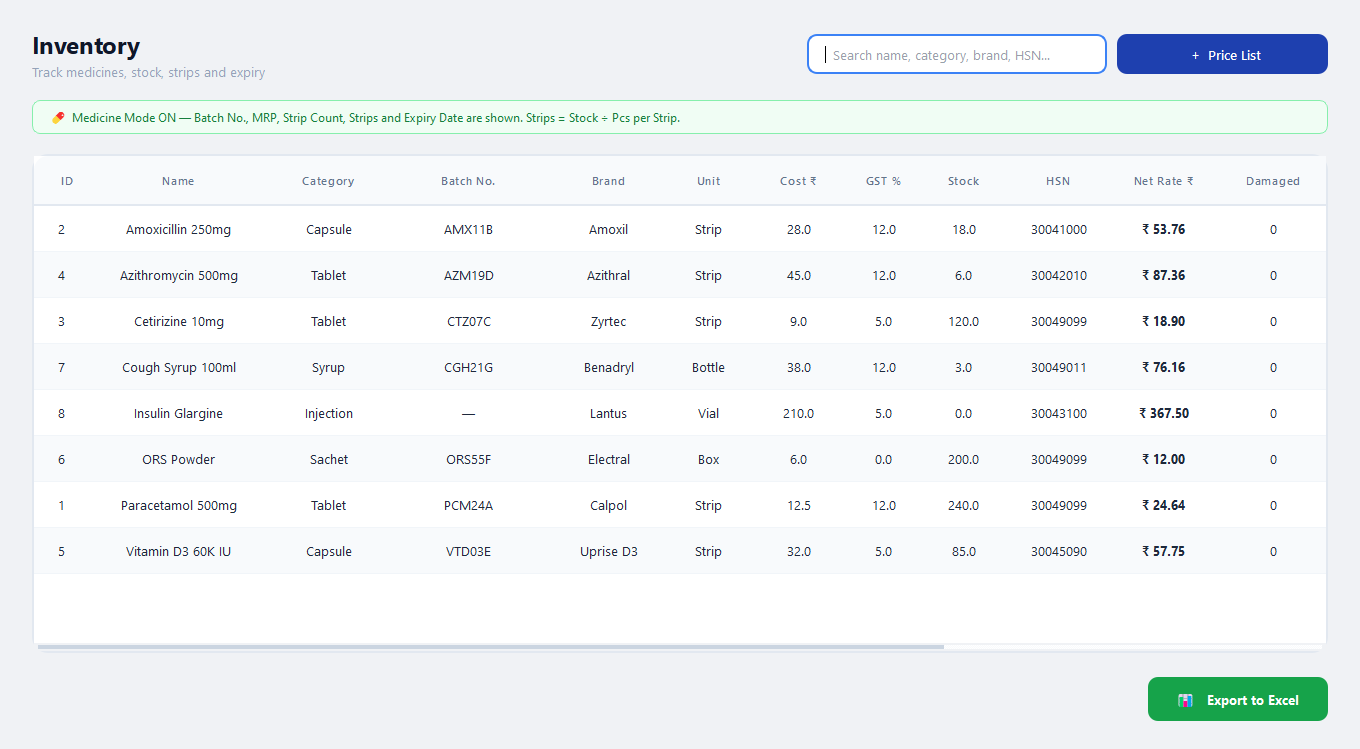Open the Price List button
1360x749 pixels.
point(1222,54)
